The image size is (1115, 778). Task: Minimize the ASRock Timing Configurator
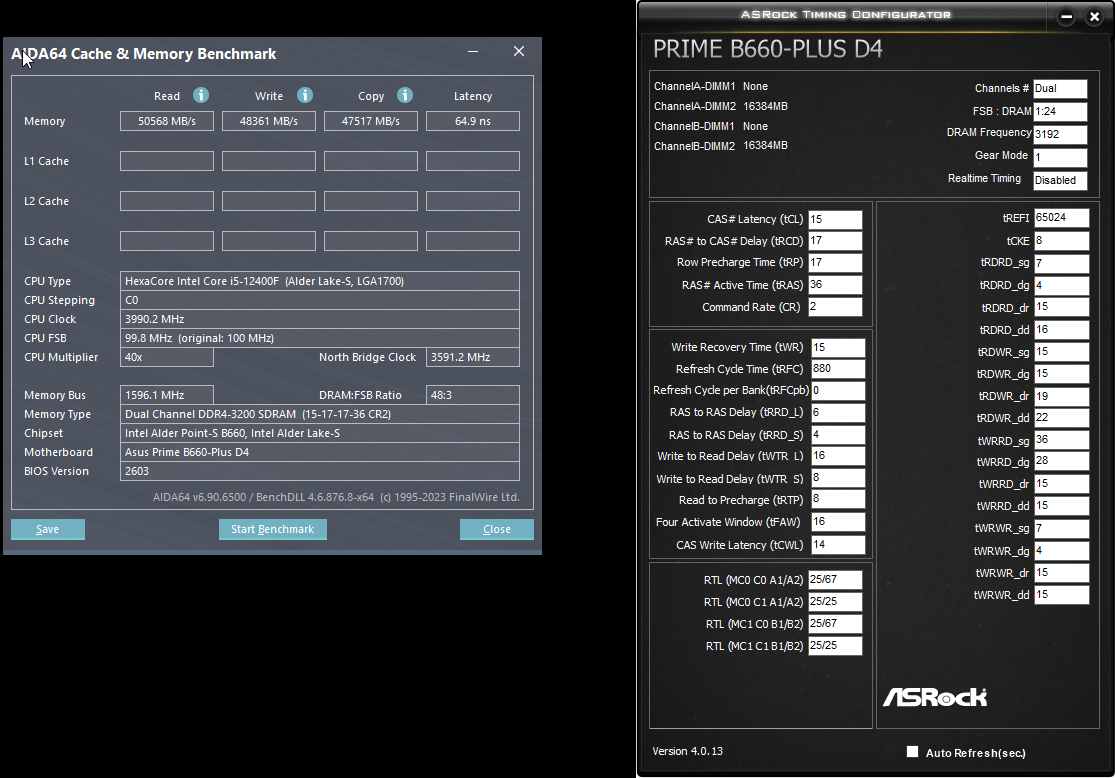point(1066,16)
